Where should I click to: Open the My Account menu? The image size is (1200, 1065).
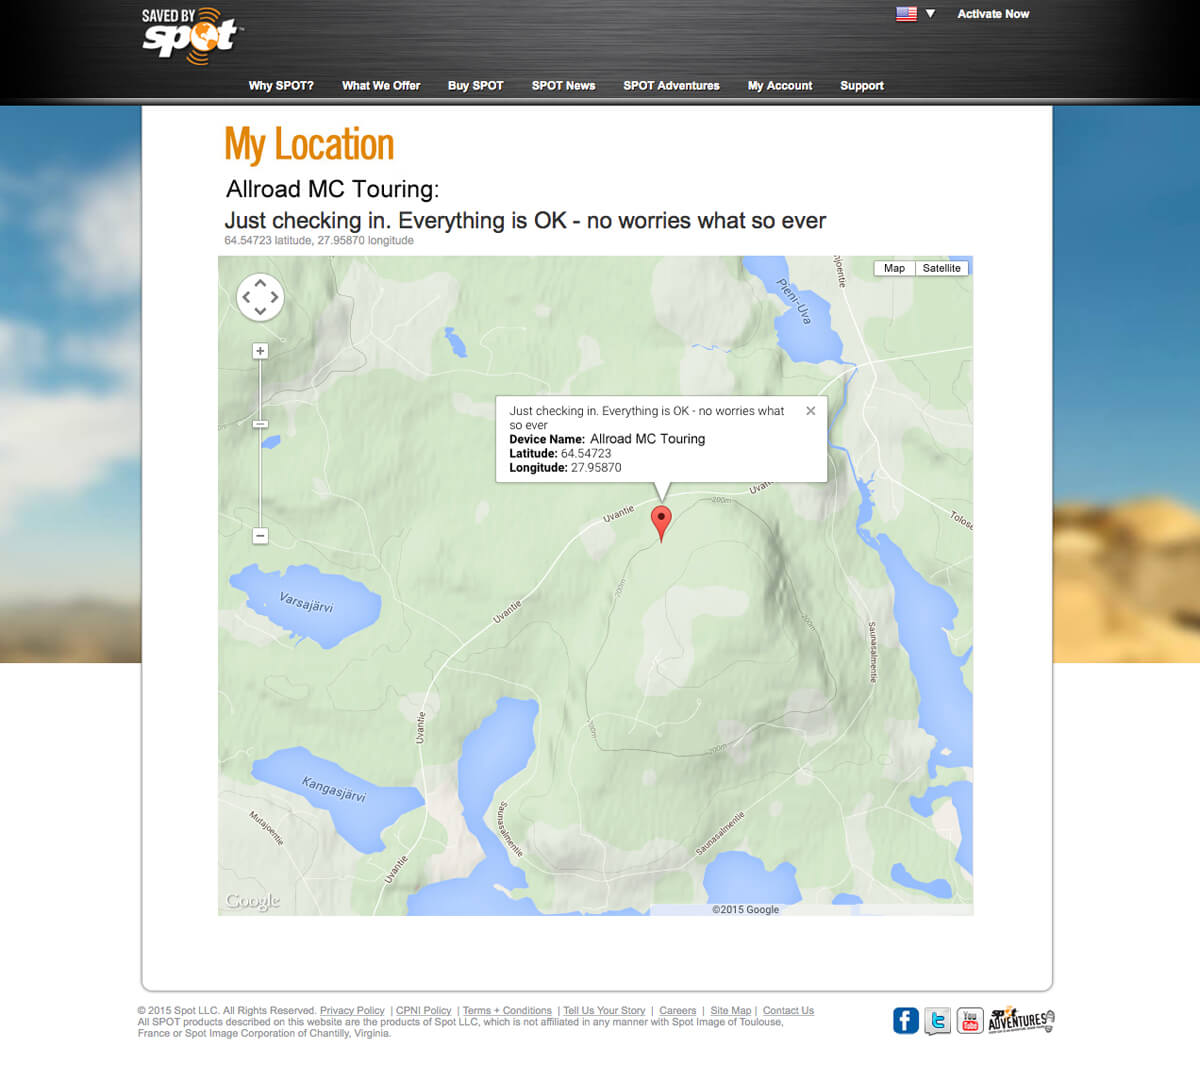[780, 86]
